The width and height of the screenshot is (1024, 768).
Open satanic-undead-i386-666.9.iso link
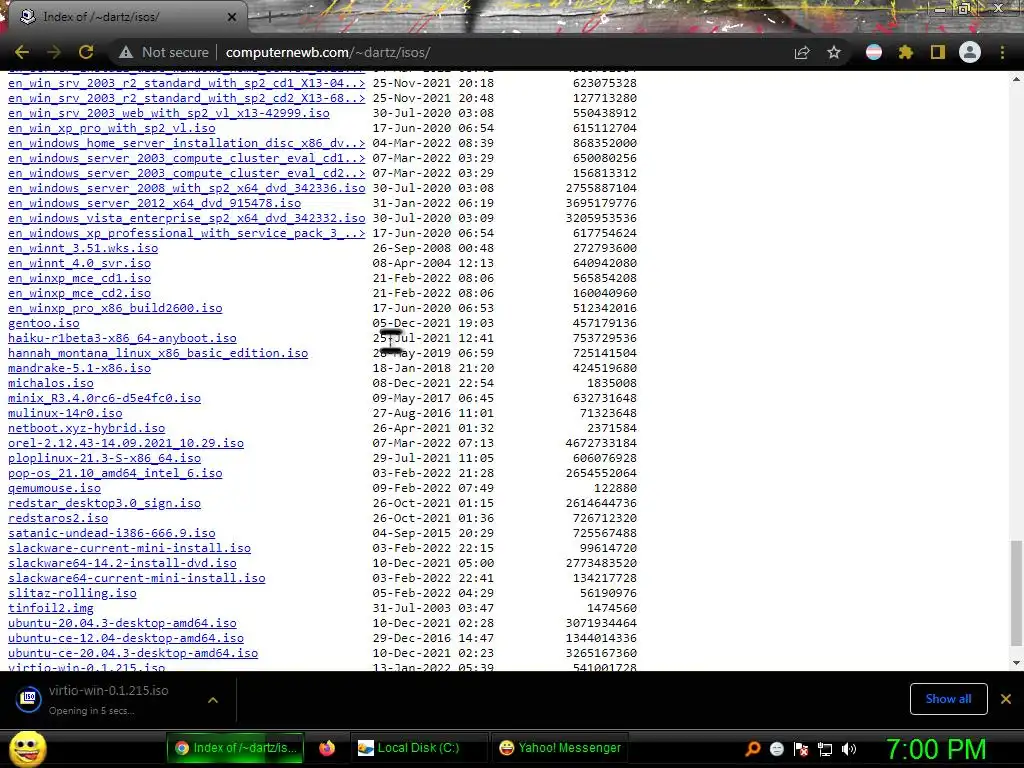(x=112, y=534)
